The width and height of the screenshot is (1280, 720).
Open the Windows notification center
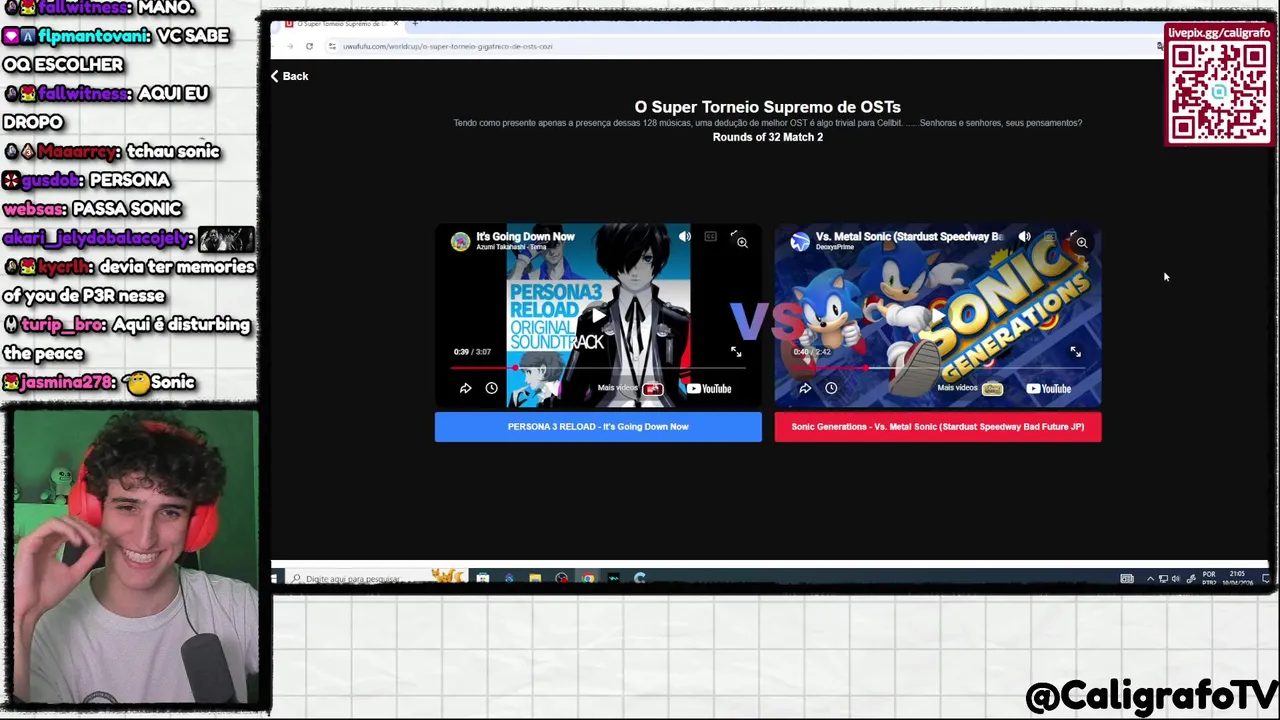click(1265, 579)
